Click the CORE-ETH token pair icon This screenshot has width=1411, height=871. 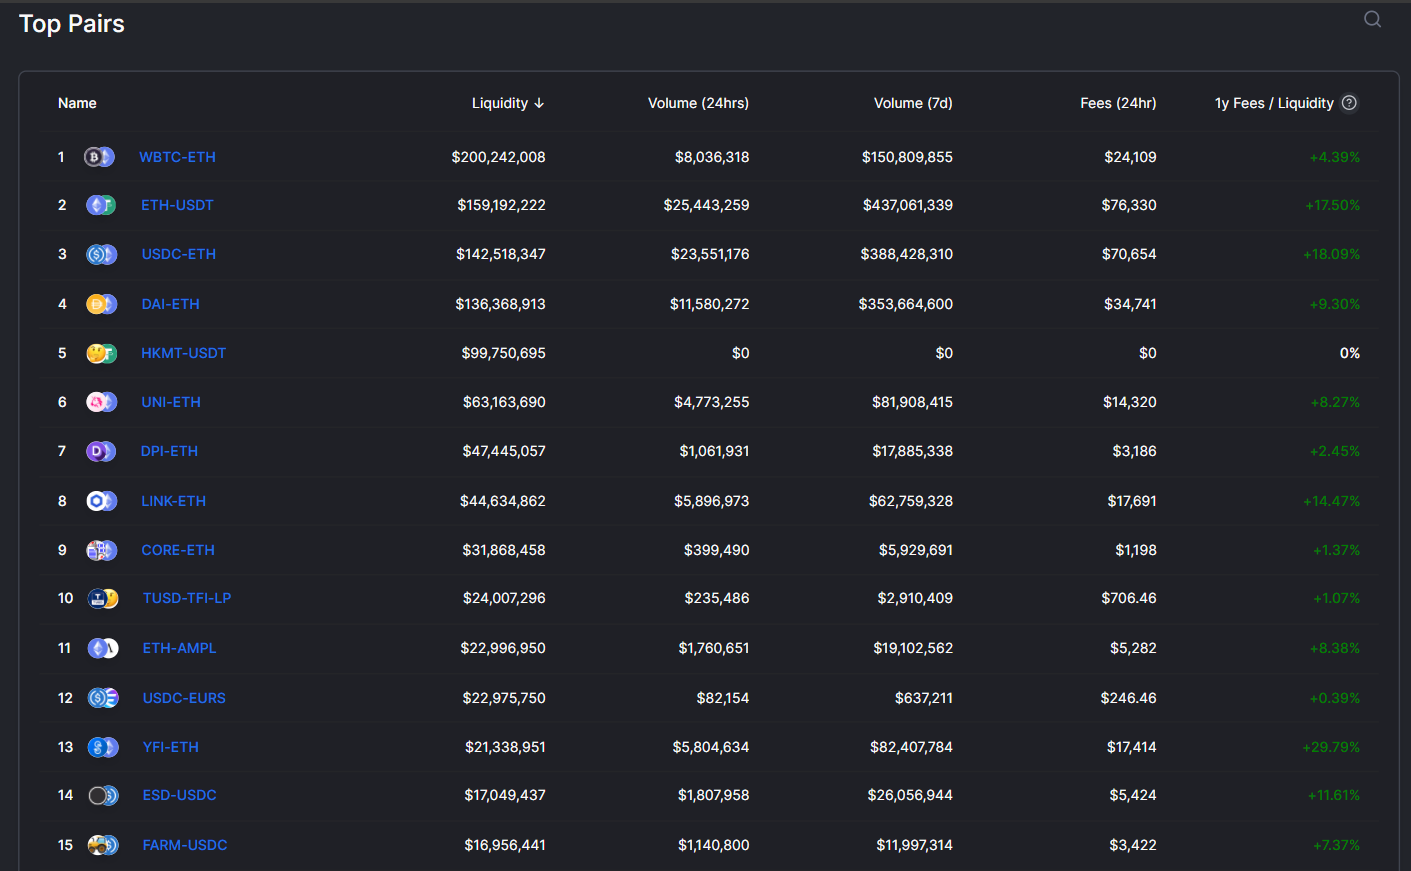[102, 550]
